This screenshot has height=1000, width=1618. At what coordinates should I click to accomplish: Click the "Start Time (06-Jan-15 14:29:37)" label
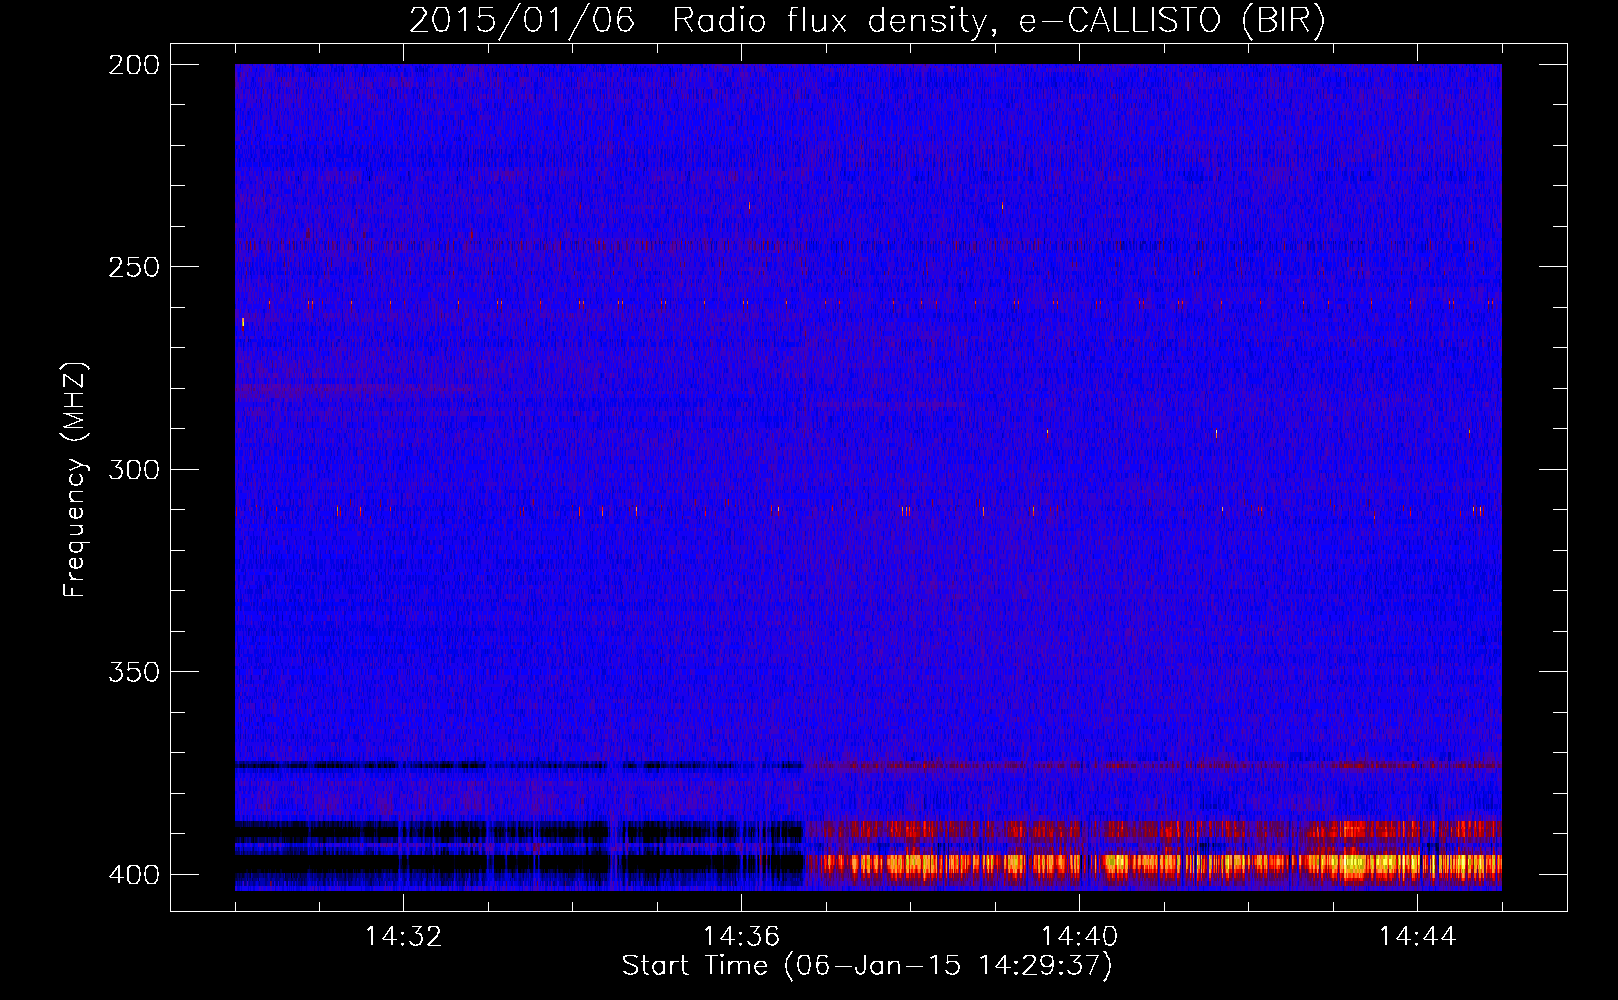tap(867, 966)
